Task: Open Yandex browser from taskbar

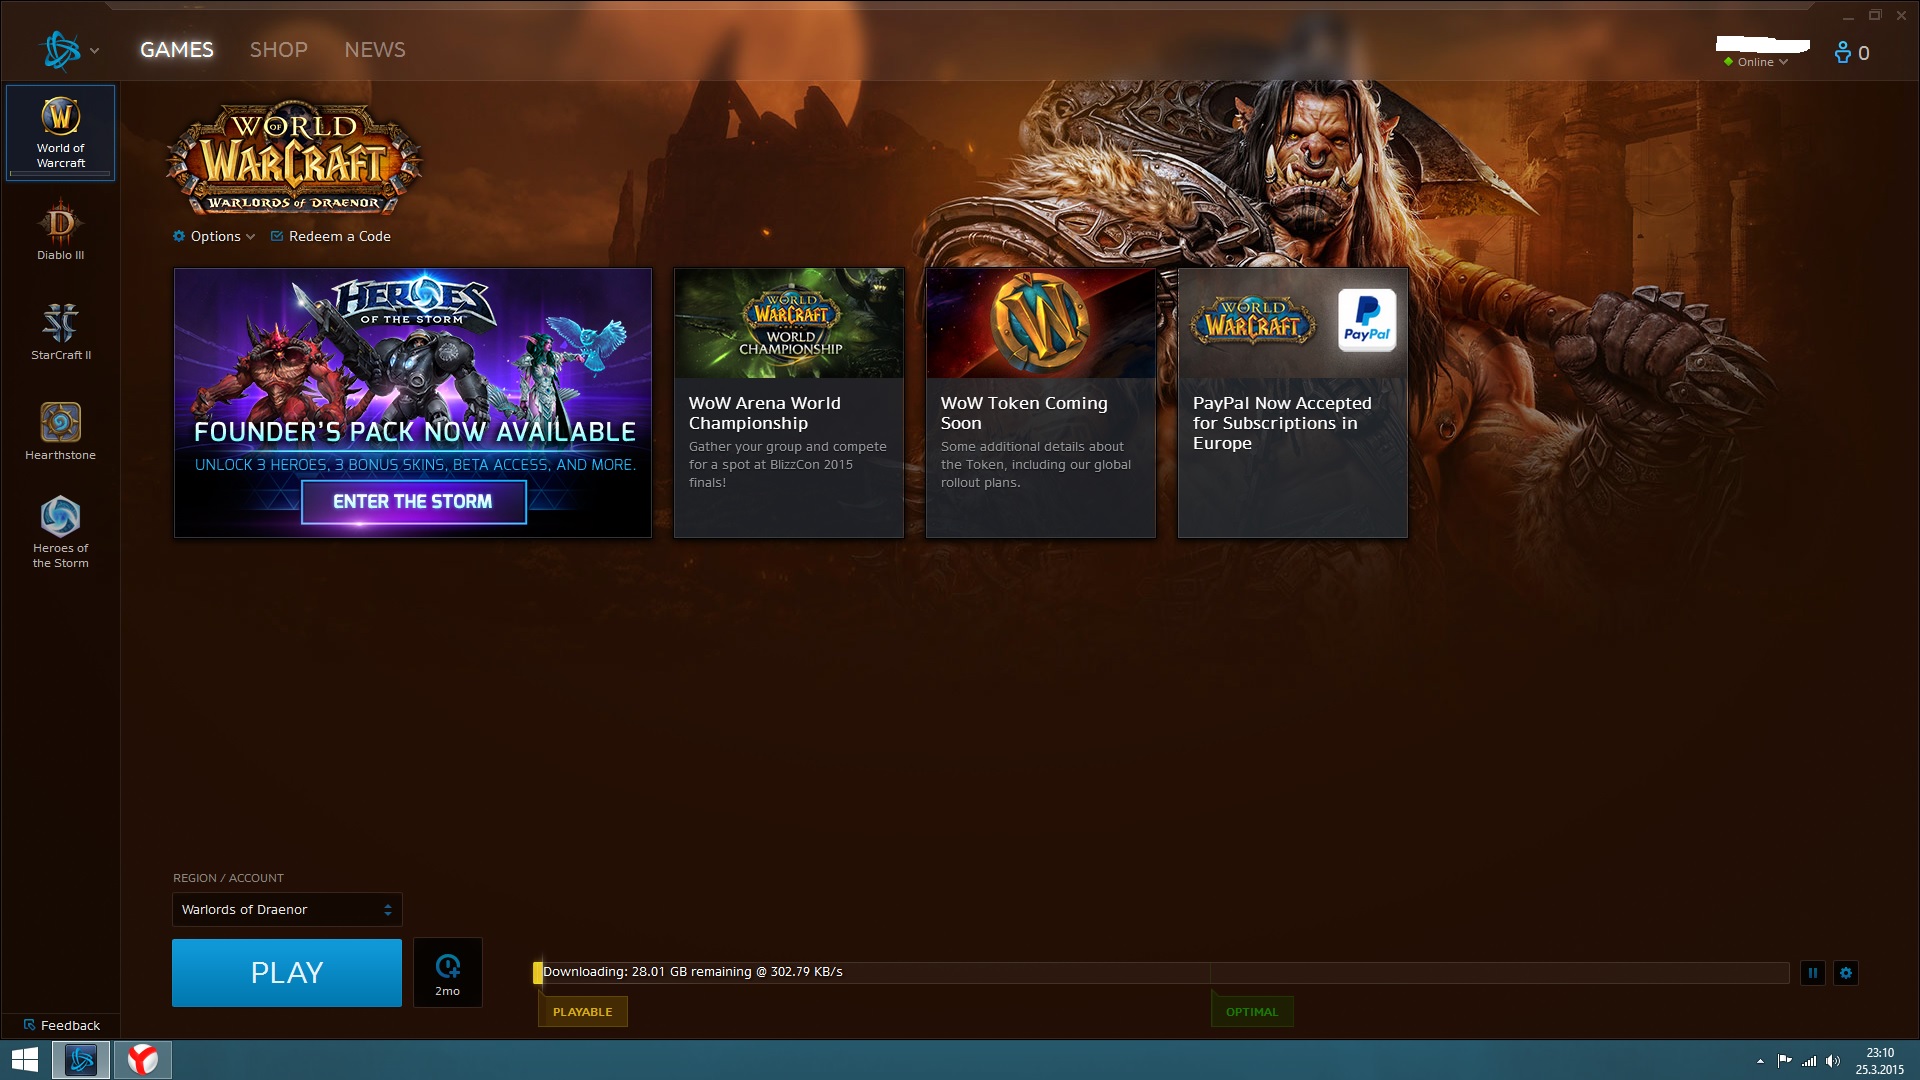Action: (143, 1060)
